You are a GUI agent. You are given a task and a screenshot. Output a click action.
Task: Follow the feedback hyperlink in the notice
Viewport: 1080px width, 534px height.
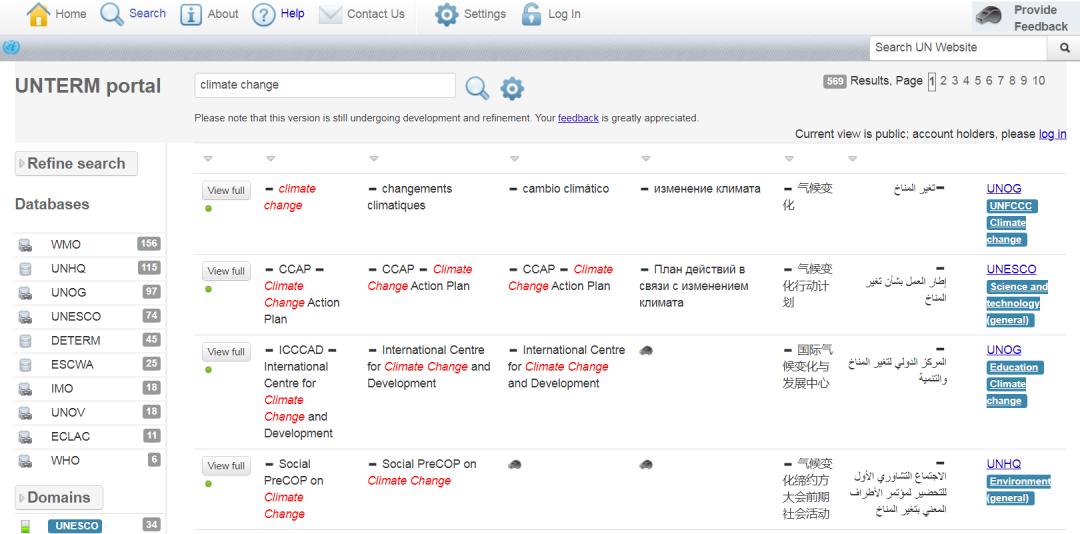click(x=578, y=118)
